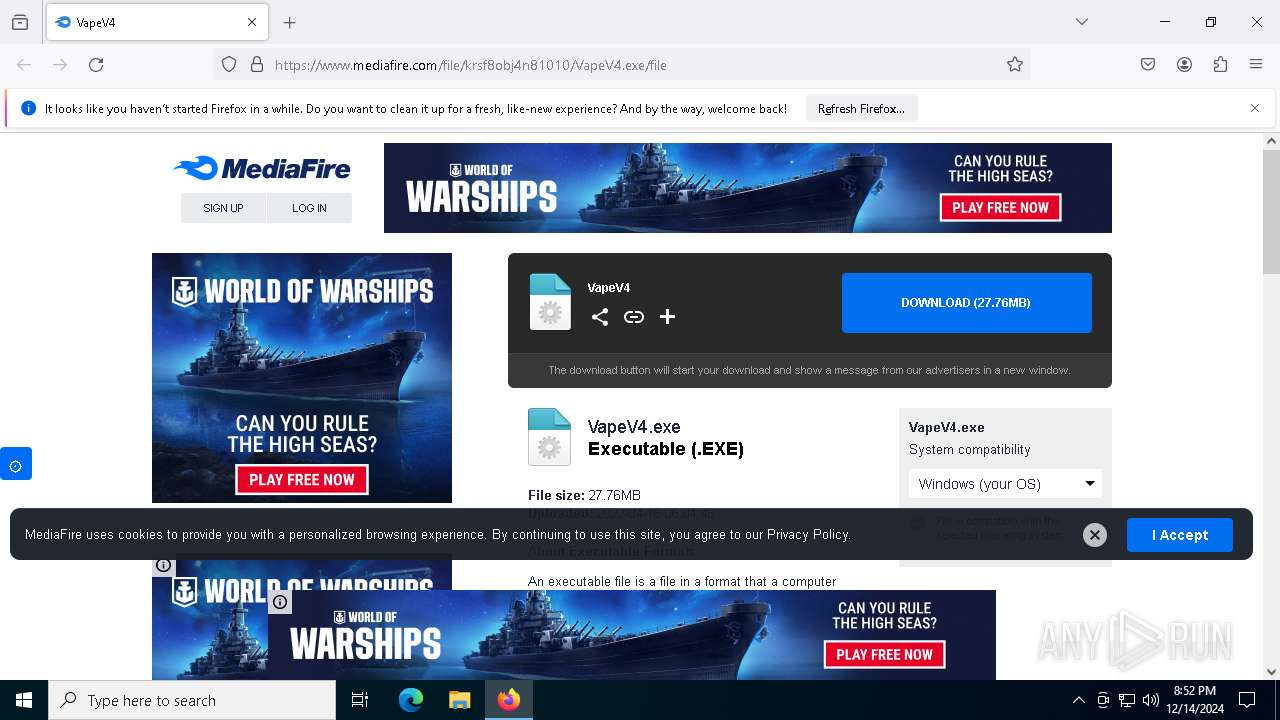This screenshot has width=1280, height=720.
Task: Click the VapeV4.exe file name heading
Action: (x=634, y=427)
